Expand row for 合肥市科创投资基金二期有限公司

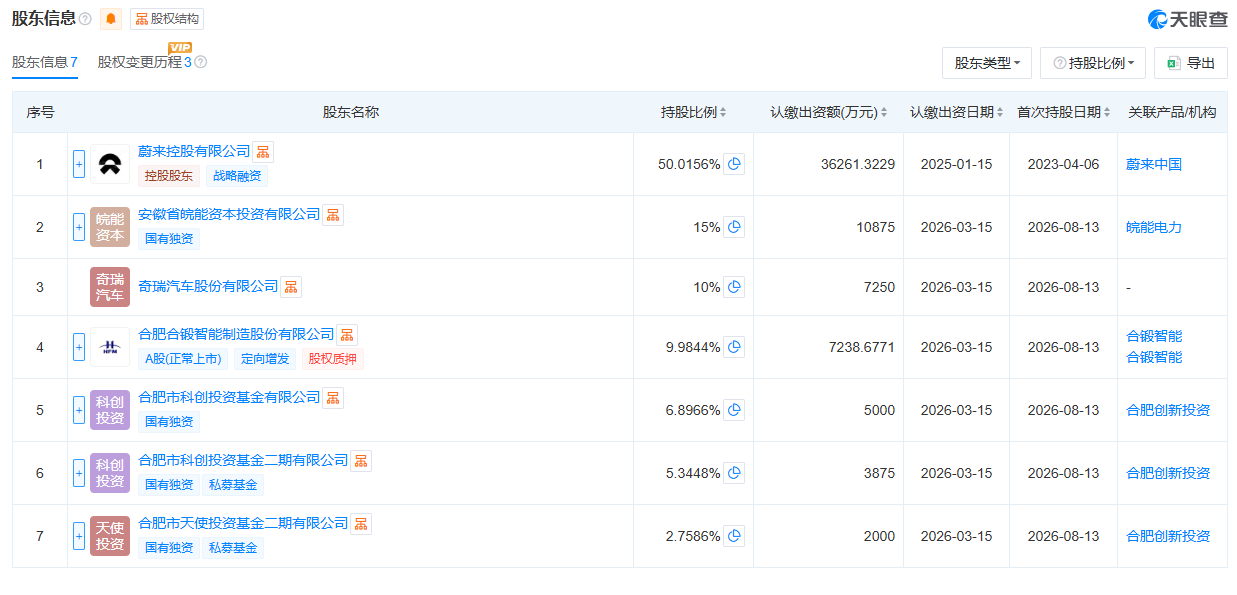pyautogui.click(x=79, y=473)
